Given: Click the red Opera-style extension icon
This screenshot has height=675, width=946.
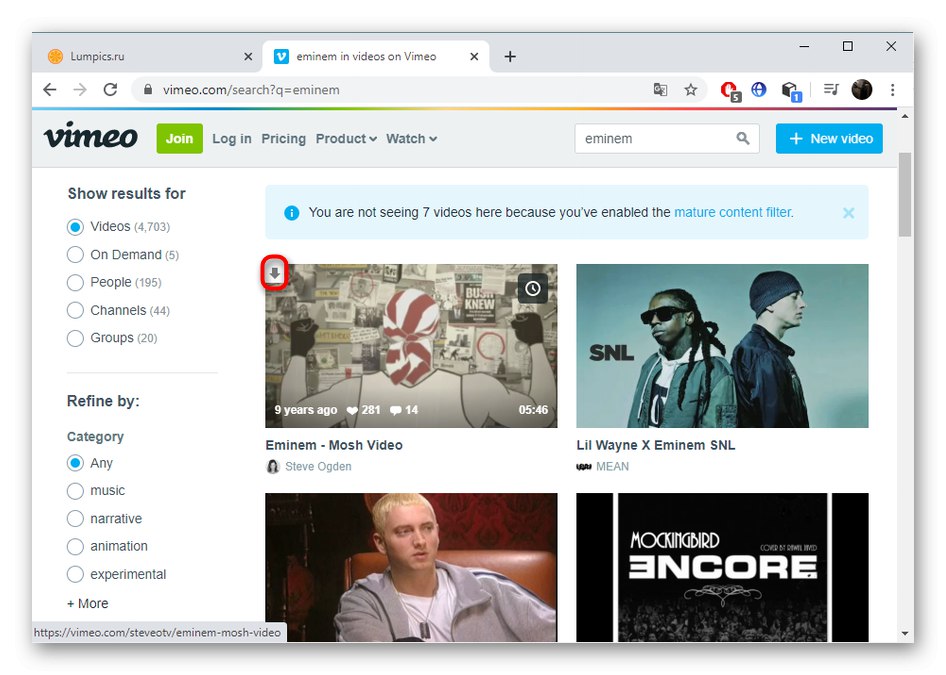Looking at the screenshot, I should (x=730, y=91).
